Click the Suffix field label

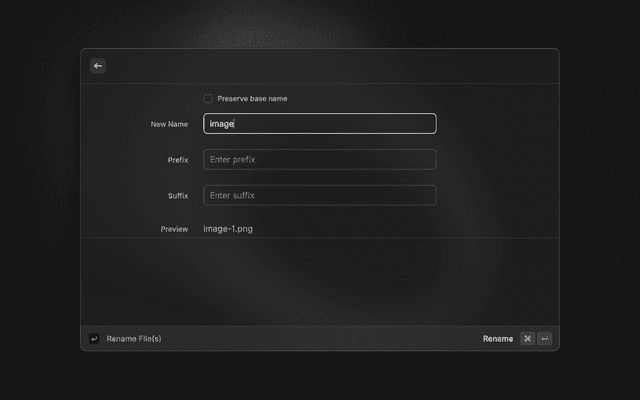[178, 196]
